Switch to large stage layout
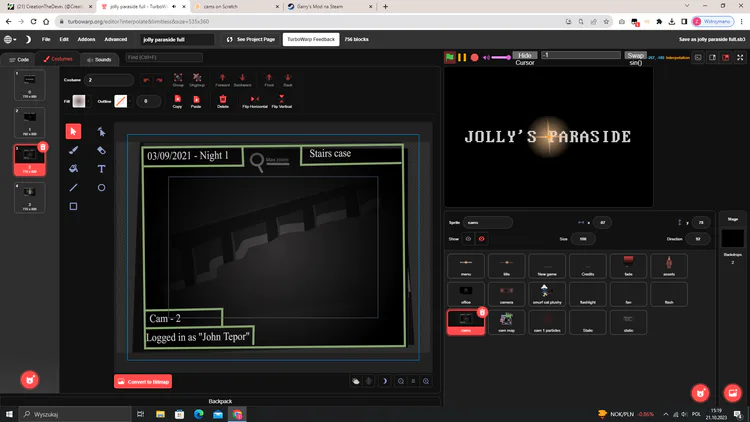Image resolution: width=750 pixels, height=422 pixels. (726, 57)
